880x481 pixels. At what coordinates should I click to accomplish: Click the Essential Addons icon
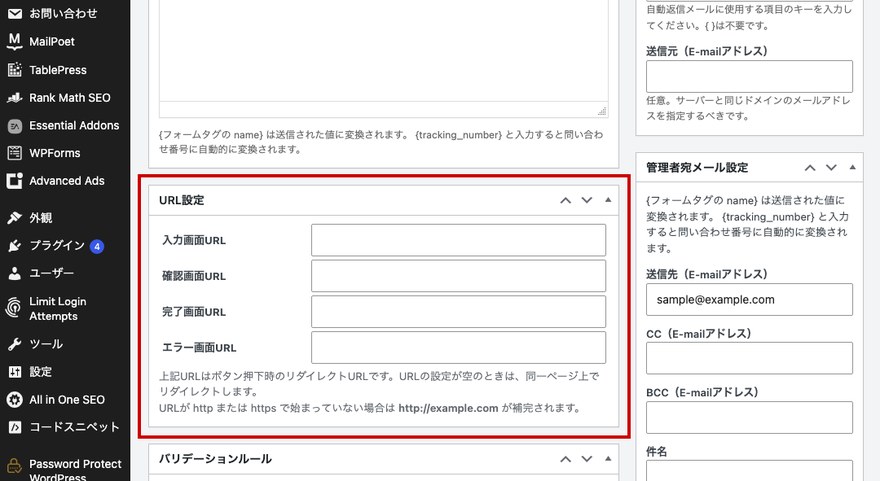(15, 126)
